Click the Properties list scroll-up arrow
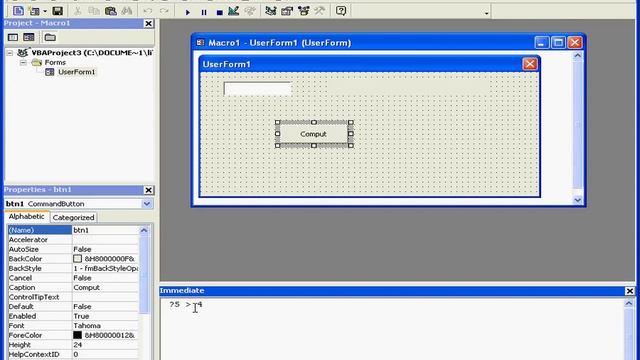The height and width of the screenshot is (360, 640). pyautogui.click(x=144, y=231)
